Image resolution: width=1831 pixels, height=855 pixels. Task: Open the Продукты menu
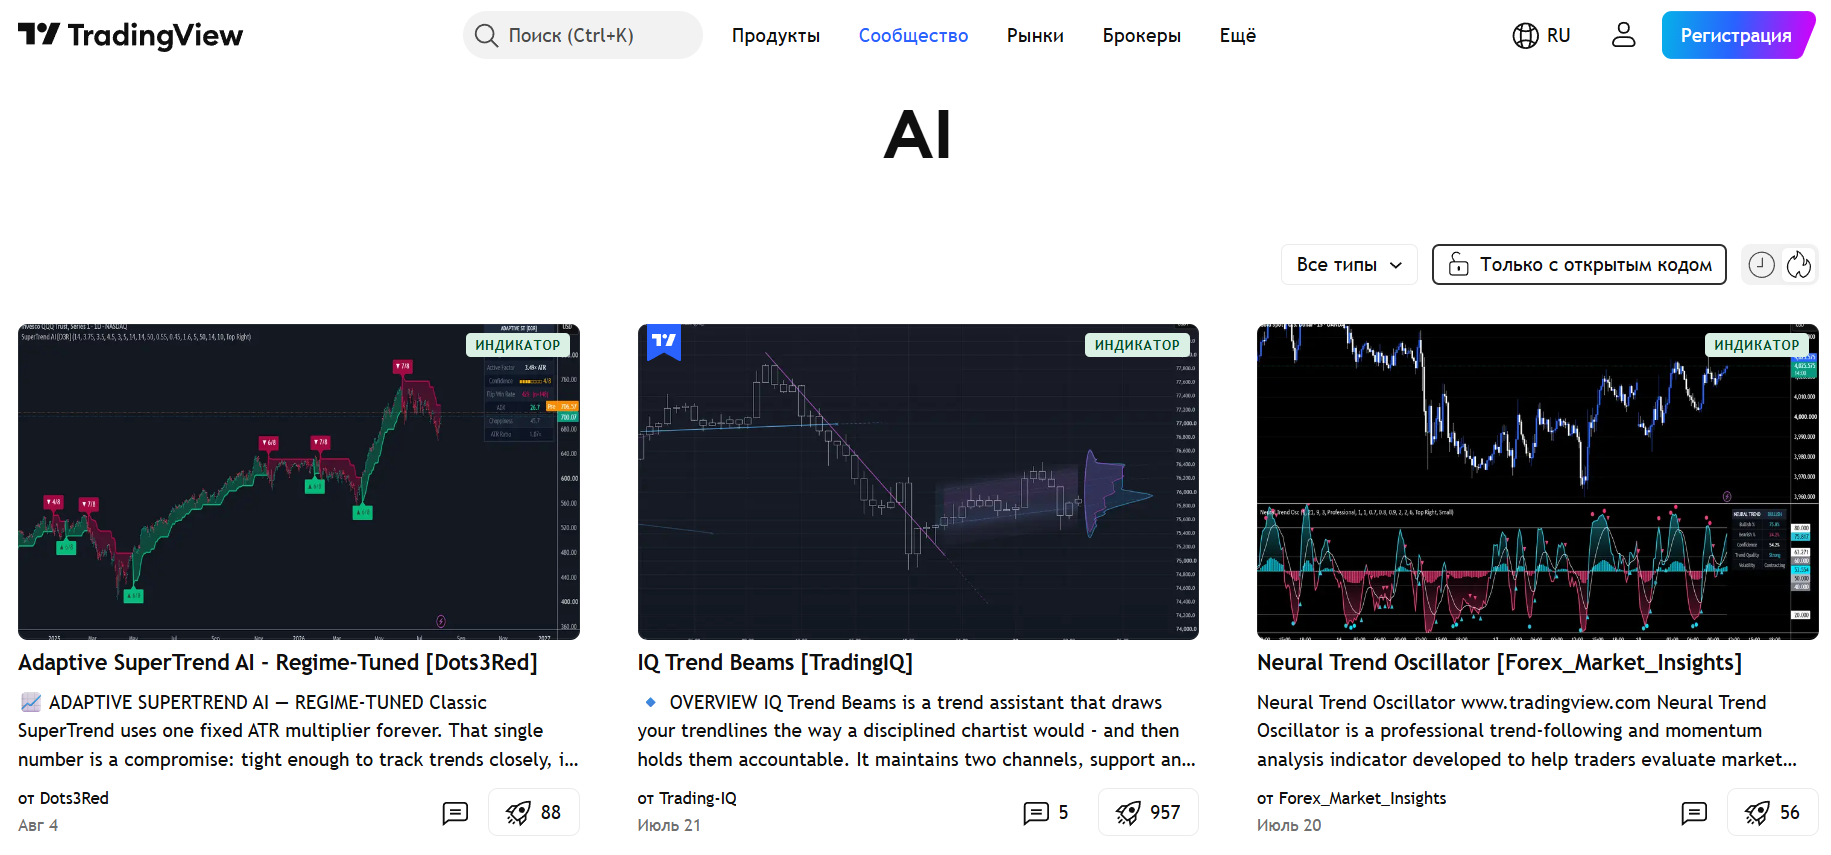coord(776,36)
